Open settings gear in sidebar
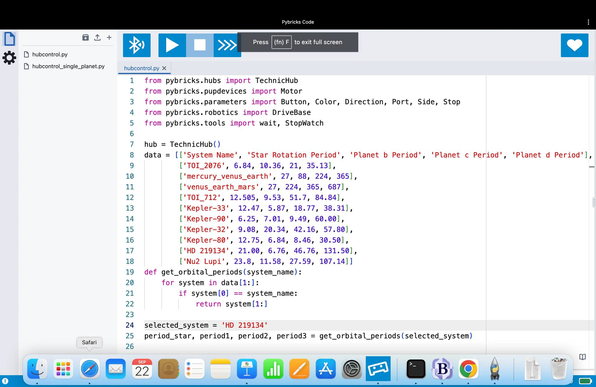 tap(10, 58)
